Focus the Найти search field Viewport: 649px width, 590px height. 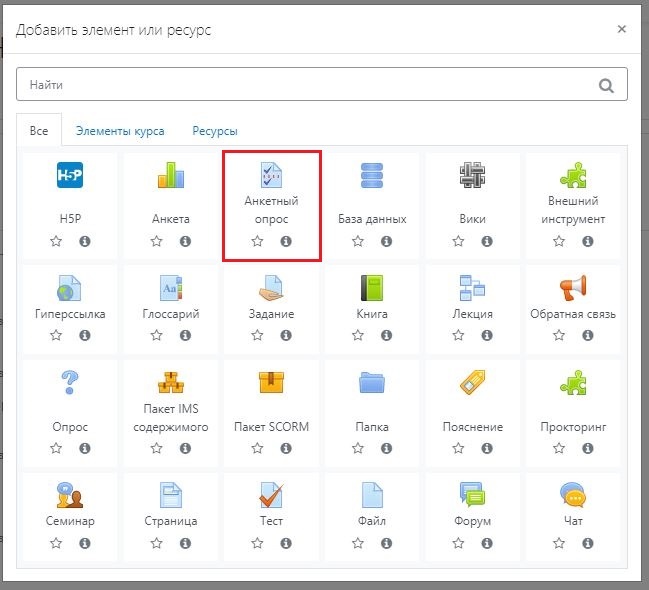[322, 84]
